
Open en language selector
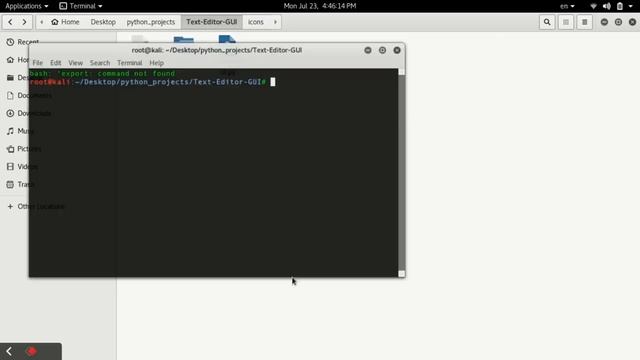coord(567,6)
